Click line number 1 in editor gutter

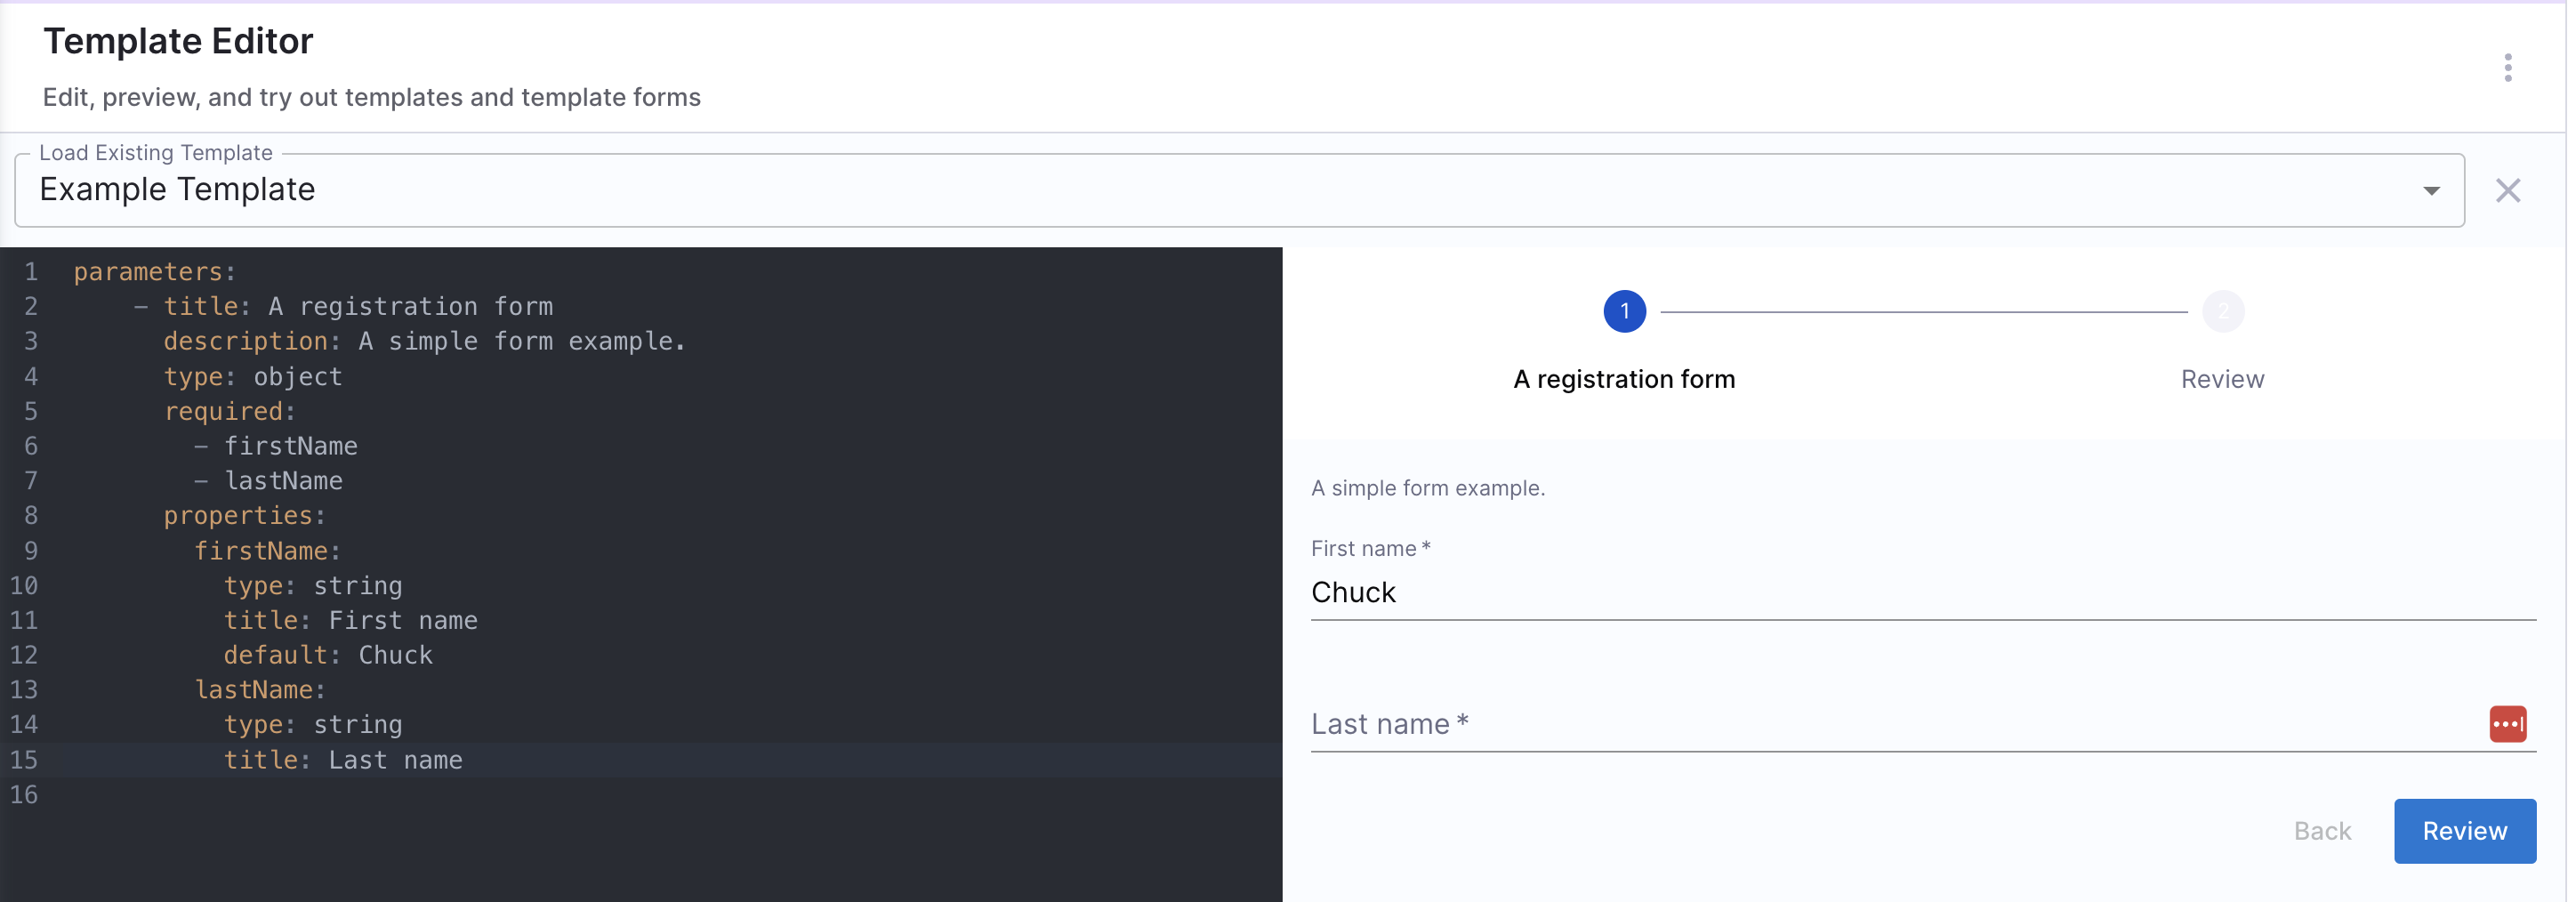pos(31,272)
